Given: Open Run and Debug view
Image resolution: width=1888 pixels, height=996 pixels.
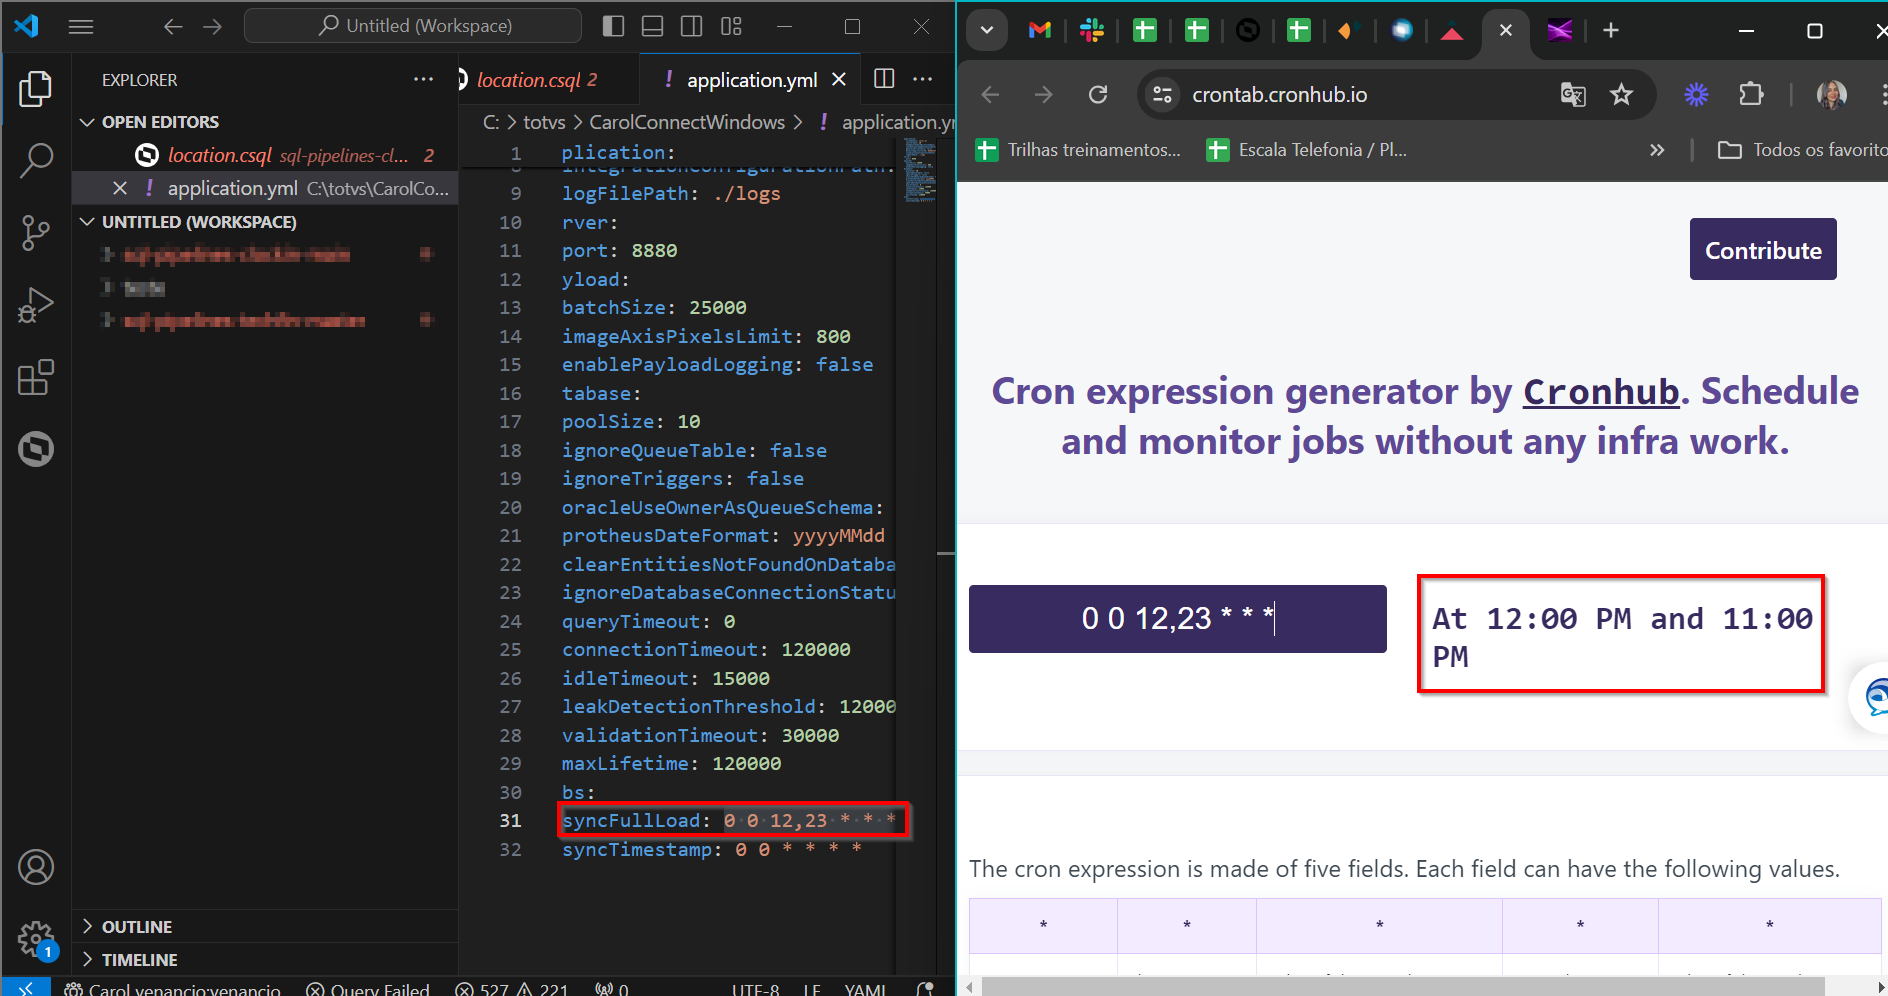Looking at the screenshot, I should coord(36,306).
